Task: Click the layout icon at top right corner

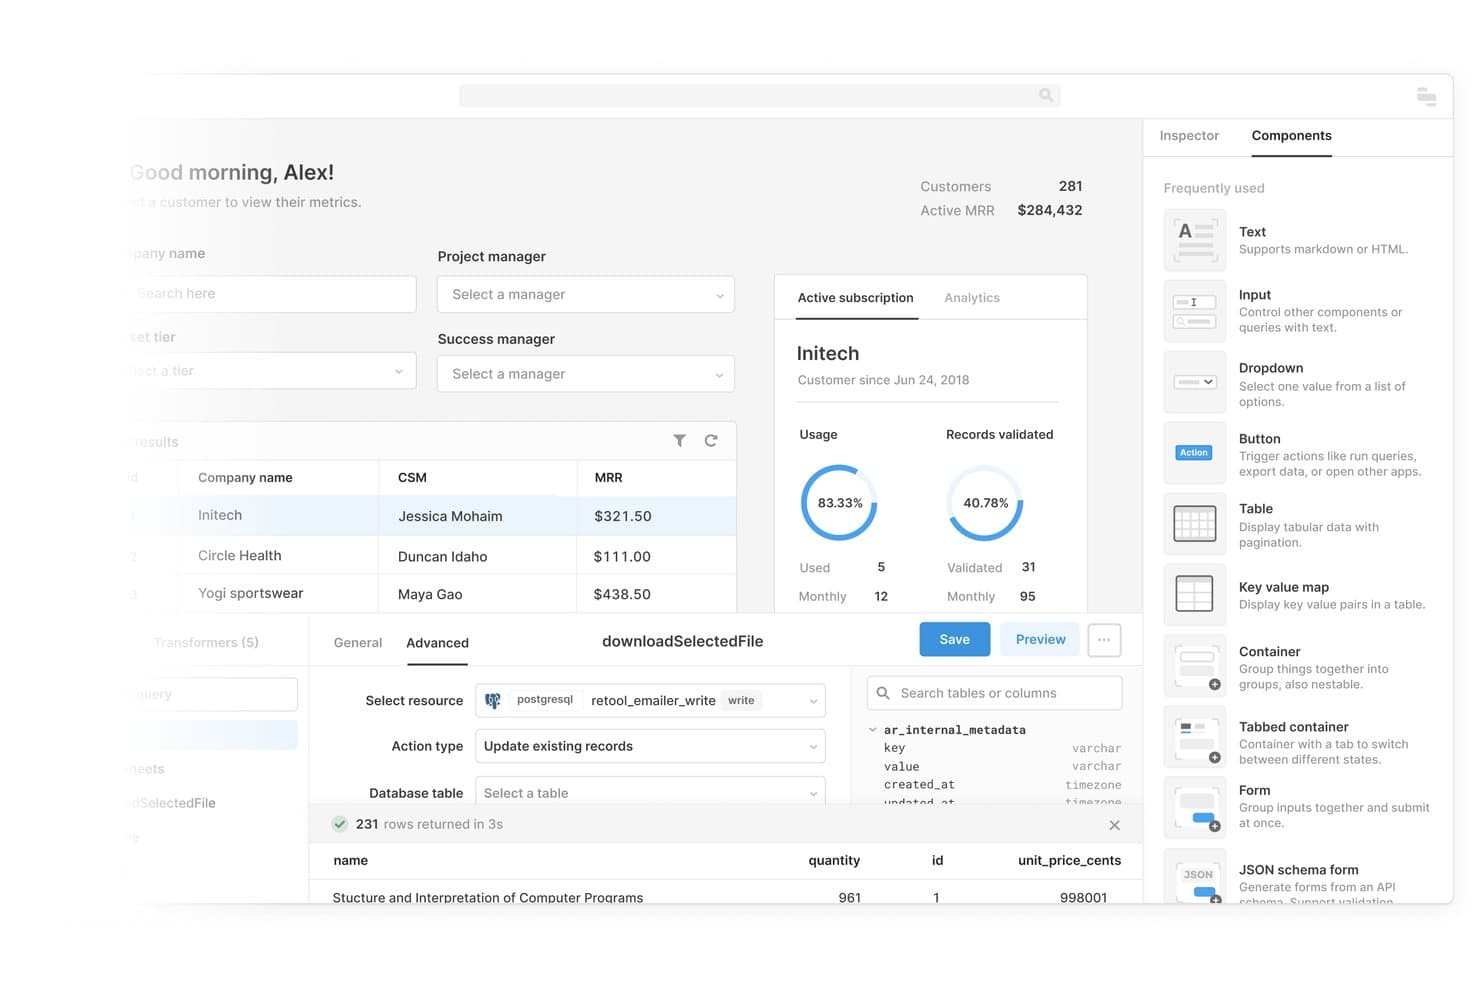Action: (1427, 97)
